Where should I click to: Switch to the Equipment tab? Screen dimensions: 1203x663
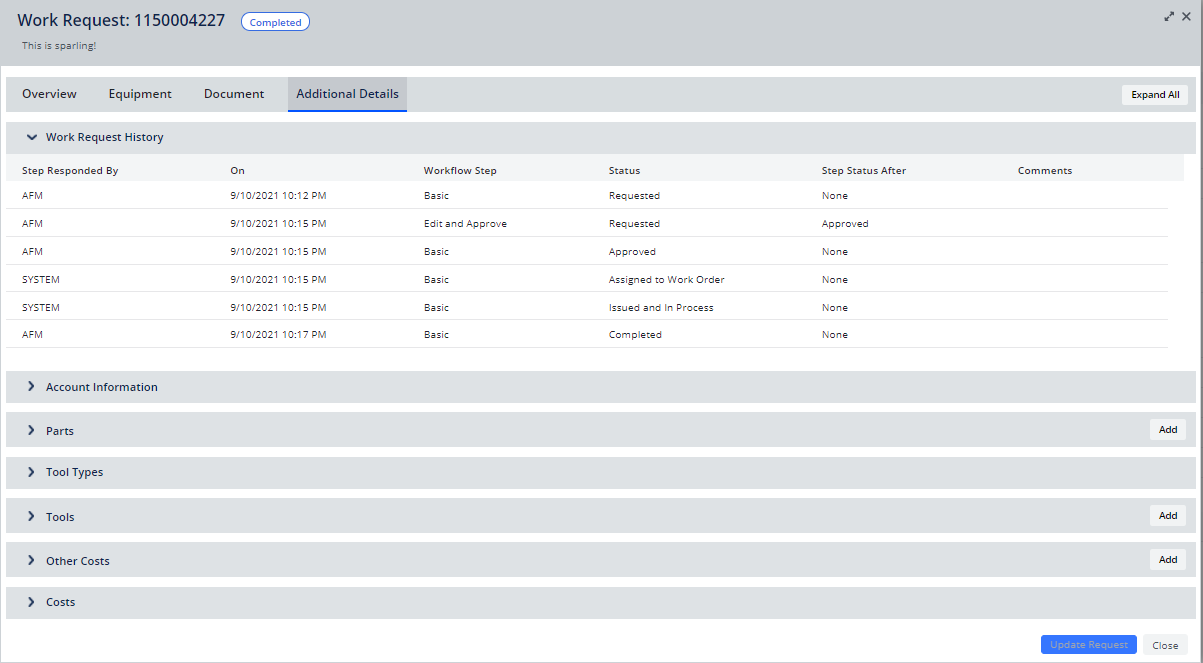pyautogui.click(x=140, y=93)
